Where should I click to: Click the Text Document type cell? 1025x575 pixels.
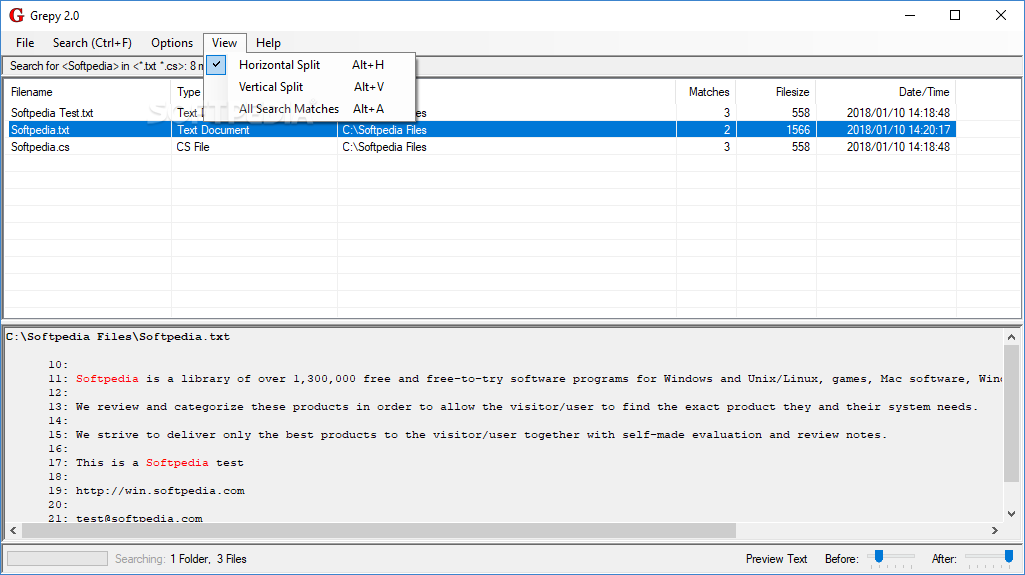pos(213,130)
